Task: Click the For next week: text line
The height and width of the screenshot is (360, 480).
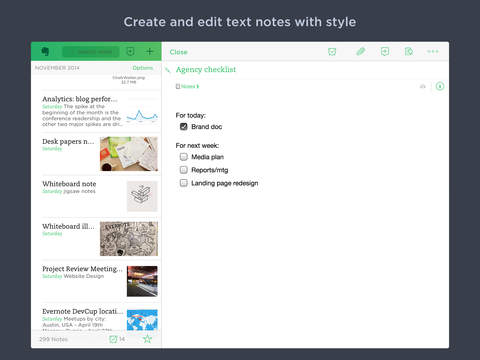Action: click(197, 145)
